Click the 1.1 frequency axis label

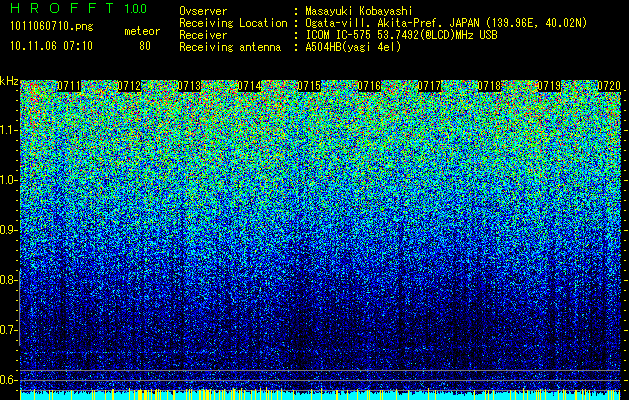click(8, 130)
